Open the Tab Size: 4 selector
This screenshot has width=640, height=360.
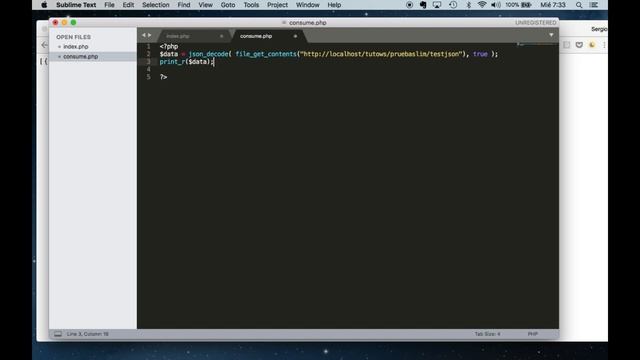coord(487,334)
